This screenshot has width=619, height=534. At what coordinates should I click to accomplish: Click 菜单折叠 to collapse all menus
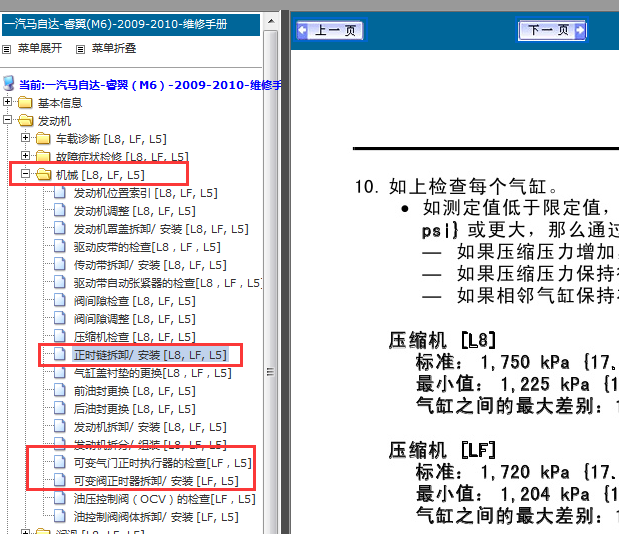pos(114,48)
